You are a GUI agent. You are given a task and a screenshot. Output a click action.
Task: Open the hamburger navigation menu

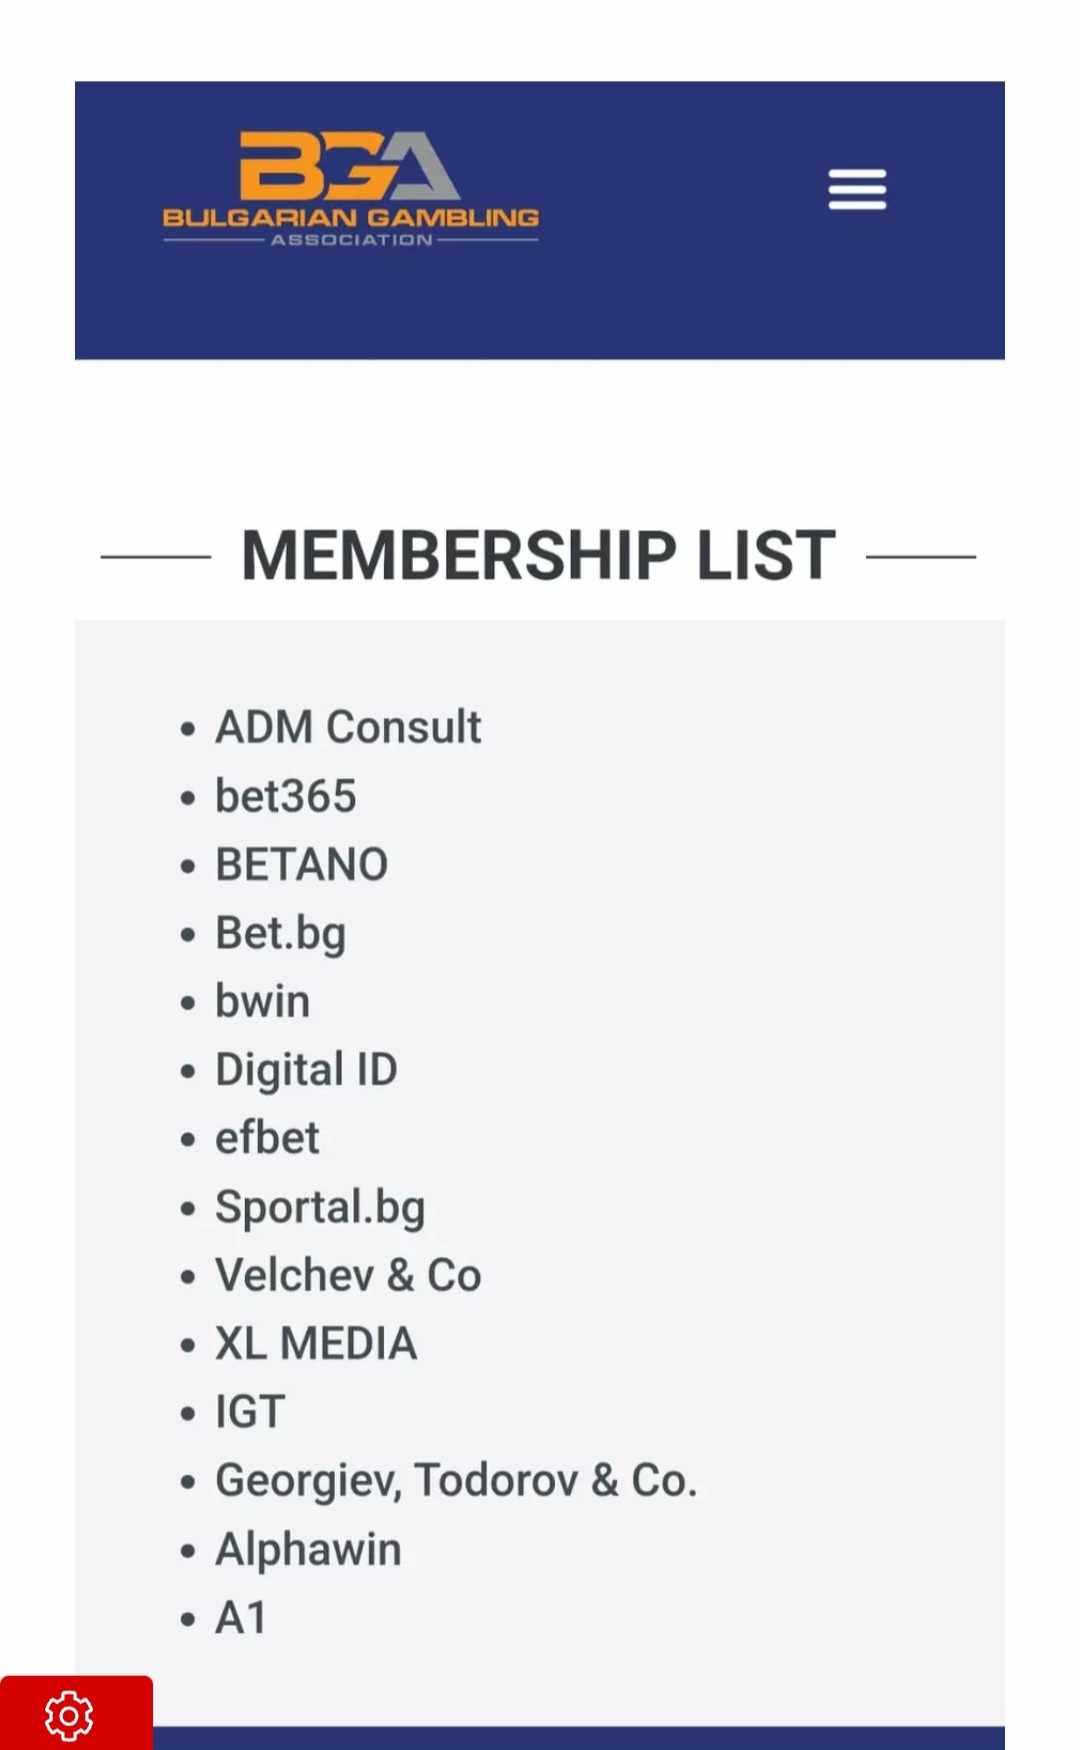coord(856,190)
